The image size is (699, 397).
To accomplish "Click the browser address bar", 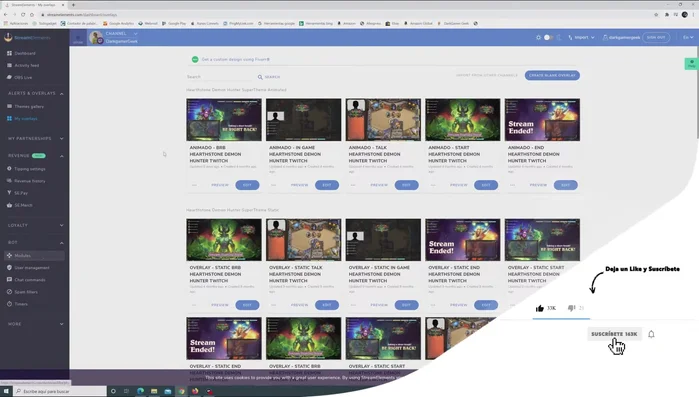I will pos(348,15).
